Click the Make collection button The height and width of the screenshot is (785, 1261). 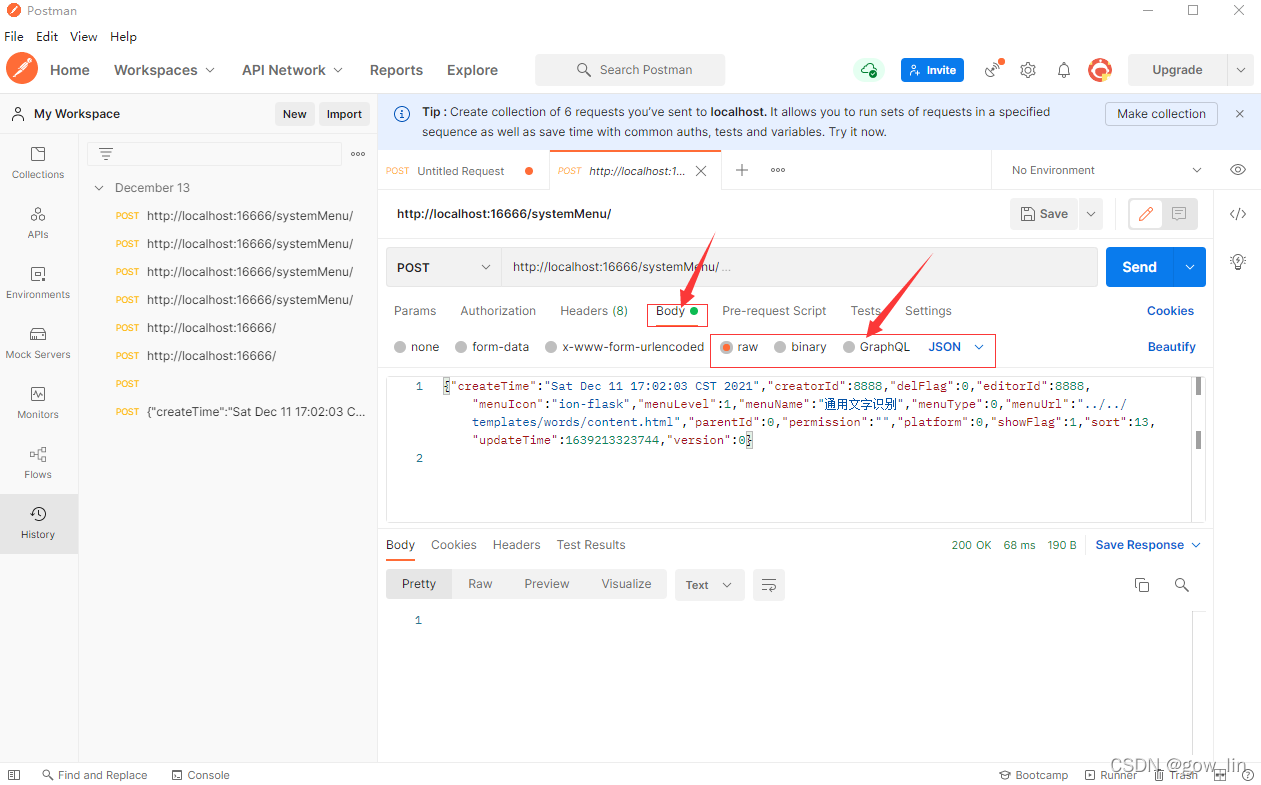[x=1162, y=114]
